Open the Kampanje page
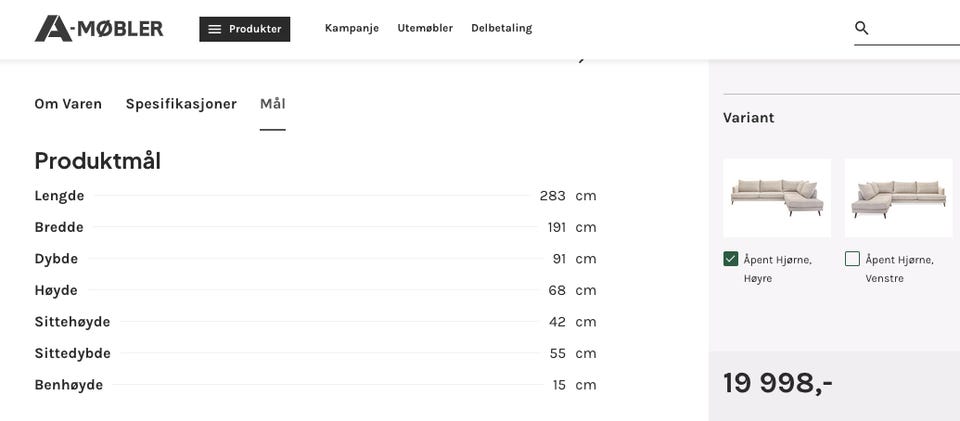This screenshot has height=421, width=960. click(x=352, y=28)
